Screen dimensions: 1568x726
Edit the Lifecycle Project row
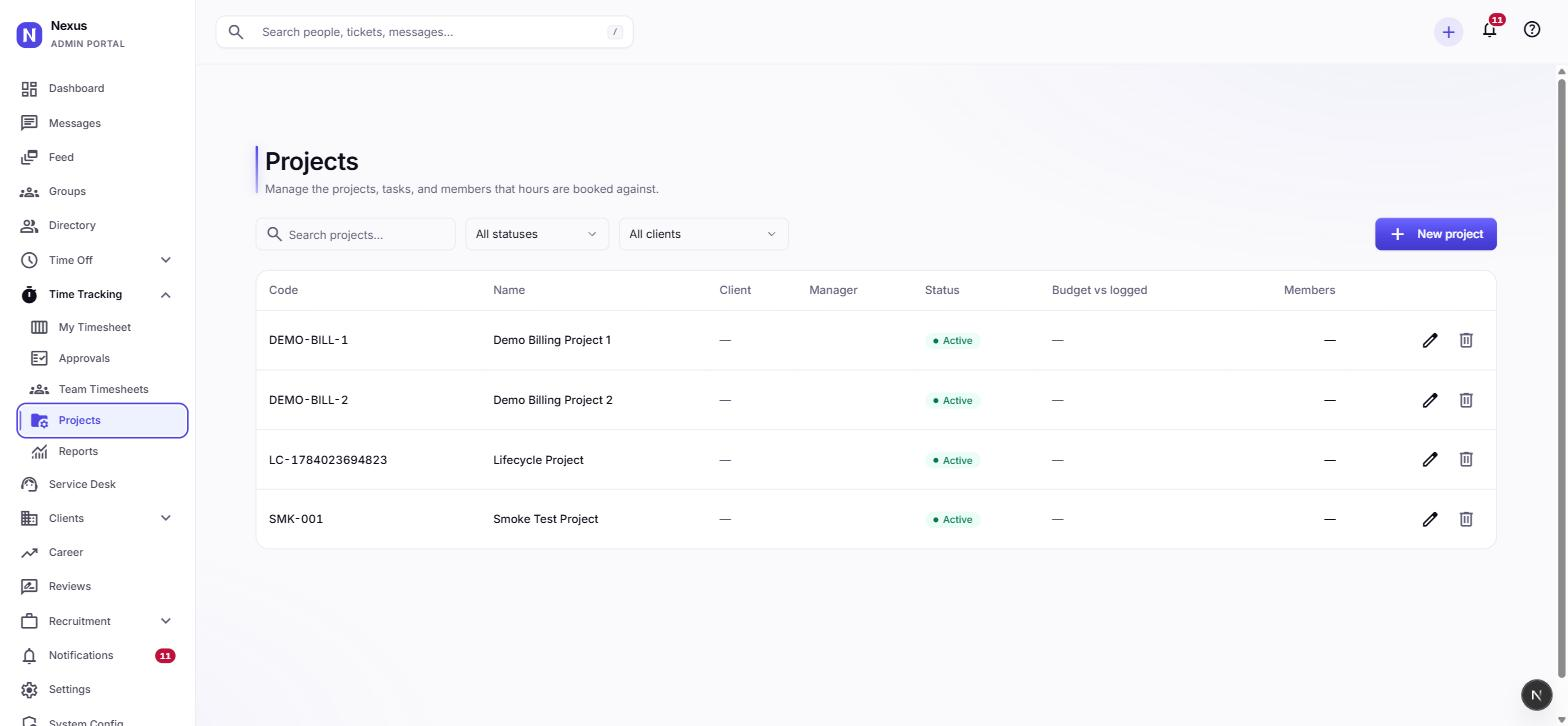[1430, 459]
